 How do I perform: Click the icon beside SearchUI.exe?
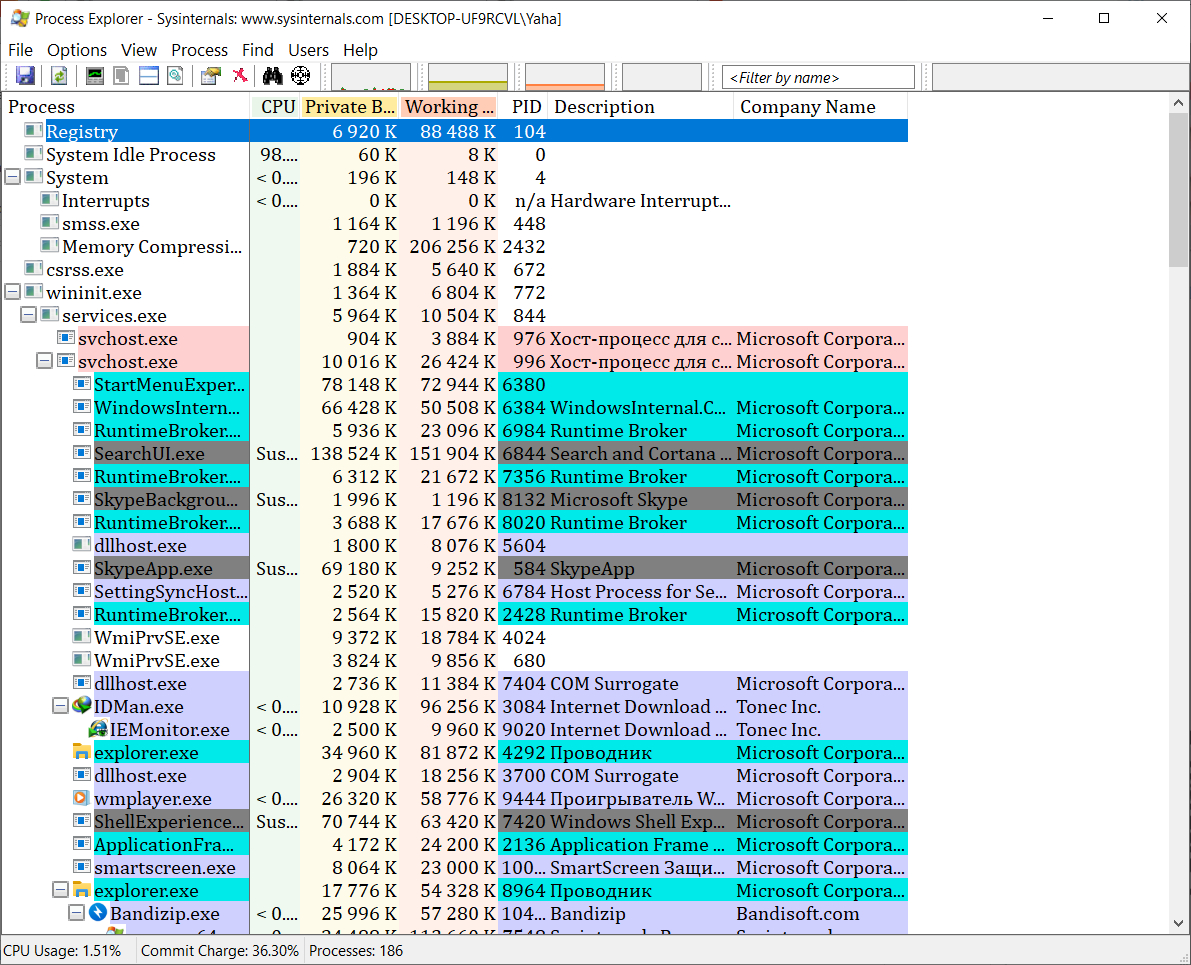(x=82, y=453)
